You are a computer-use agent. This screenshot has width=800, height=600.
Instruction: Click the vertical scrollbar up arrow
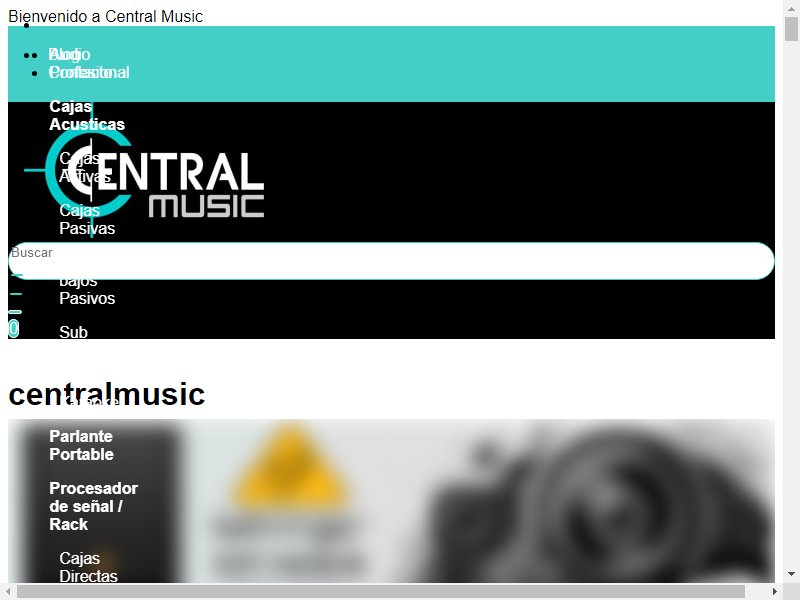[791, 8]
